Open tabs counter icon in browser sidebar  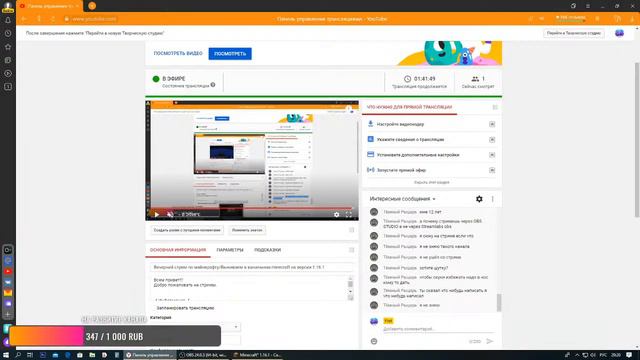click(8, 87)
